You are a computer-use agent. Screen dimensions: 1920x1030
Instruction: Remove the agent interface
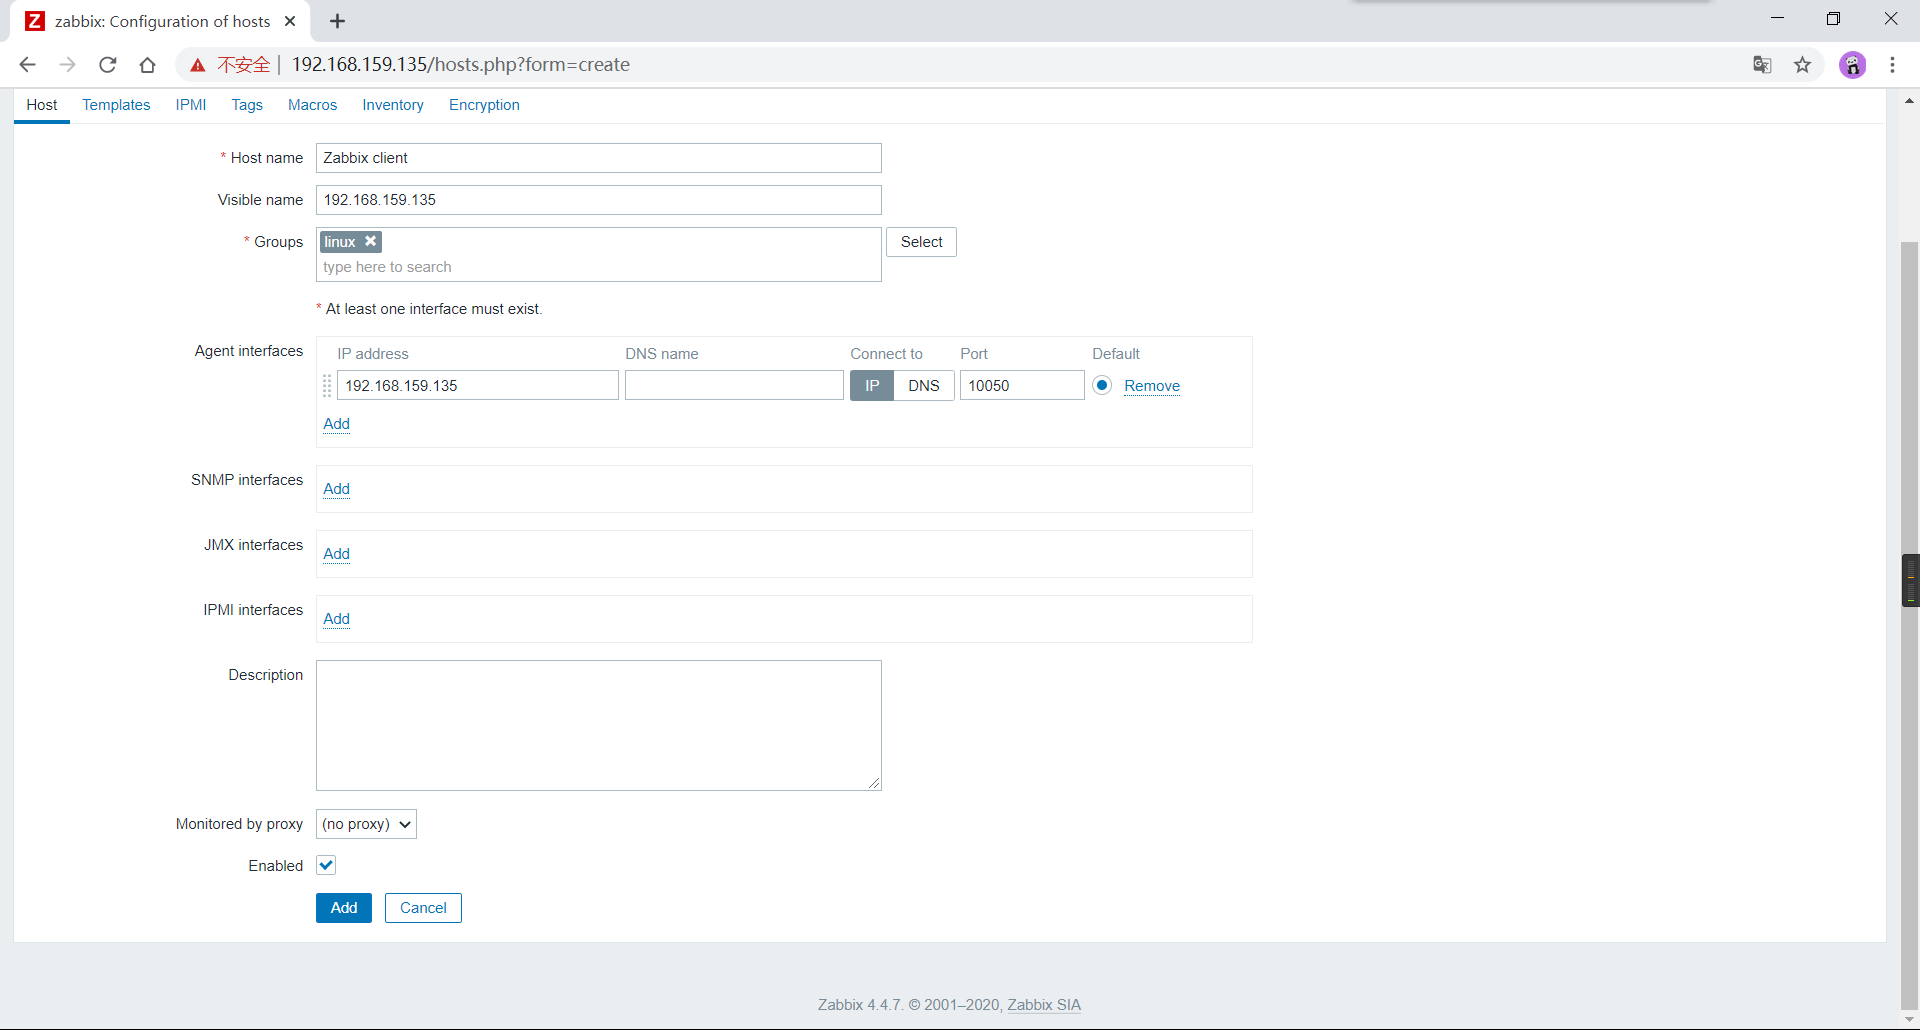coord(1152,386)
